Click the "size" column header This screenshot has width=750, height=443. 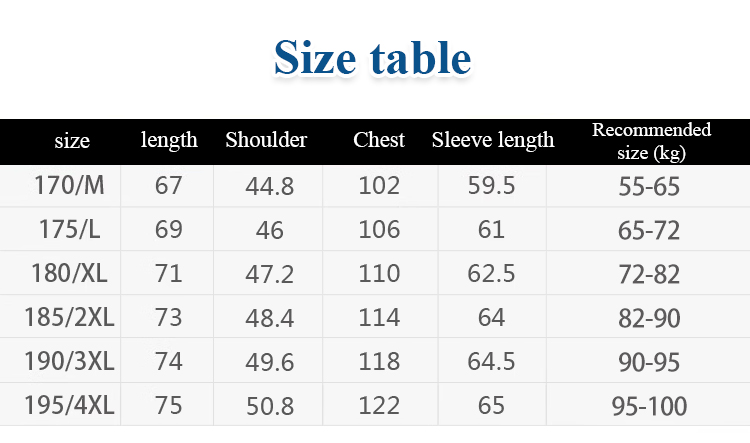72,141
